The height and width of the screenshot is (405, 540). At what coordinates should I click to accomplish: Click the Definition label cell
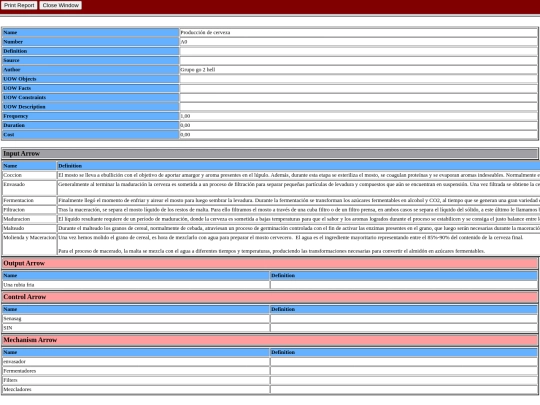point(90,51)
